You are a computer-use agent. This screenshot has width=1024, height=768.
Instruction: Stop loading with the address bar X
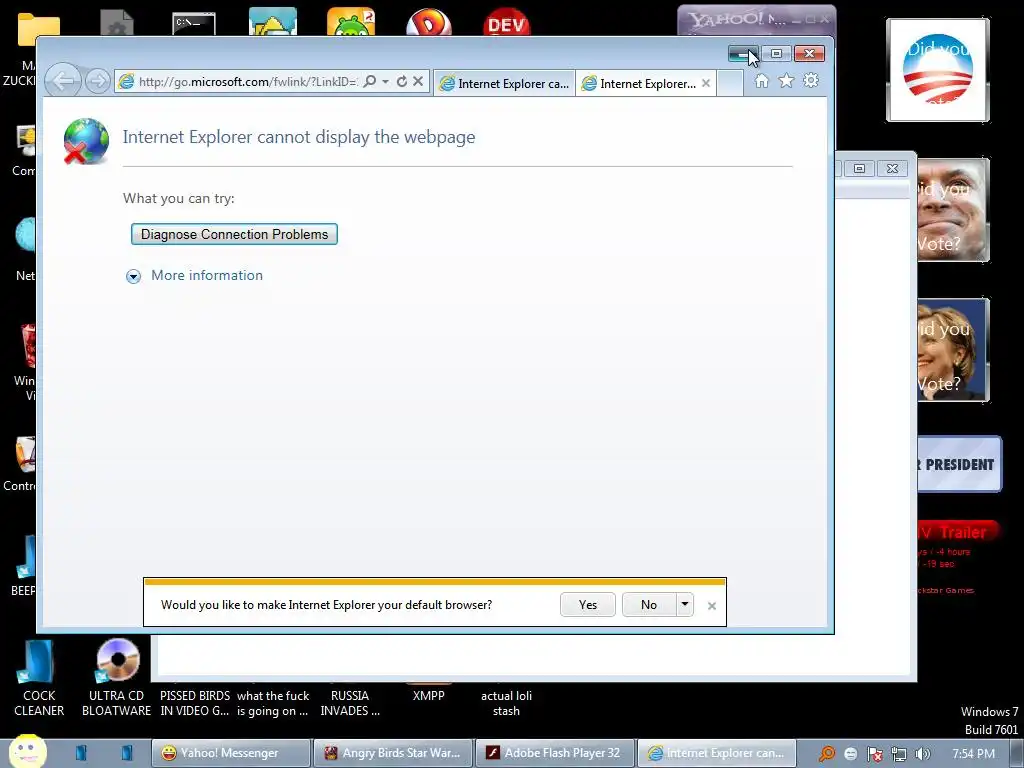[x=419, y=82]
